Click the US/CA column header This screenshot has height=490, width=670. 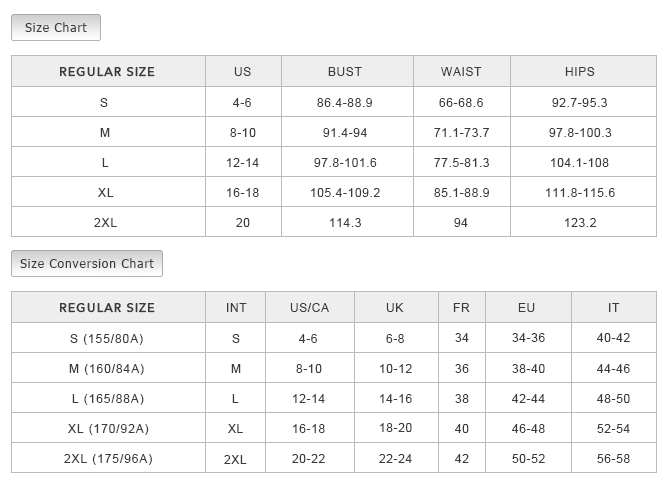coord(309,308)
